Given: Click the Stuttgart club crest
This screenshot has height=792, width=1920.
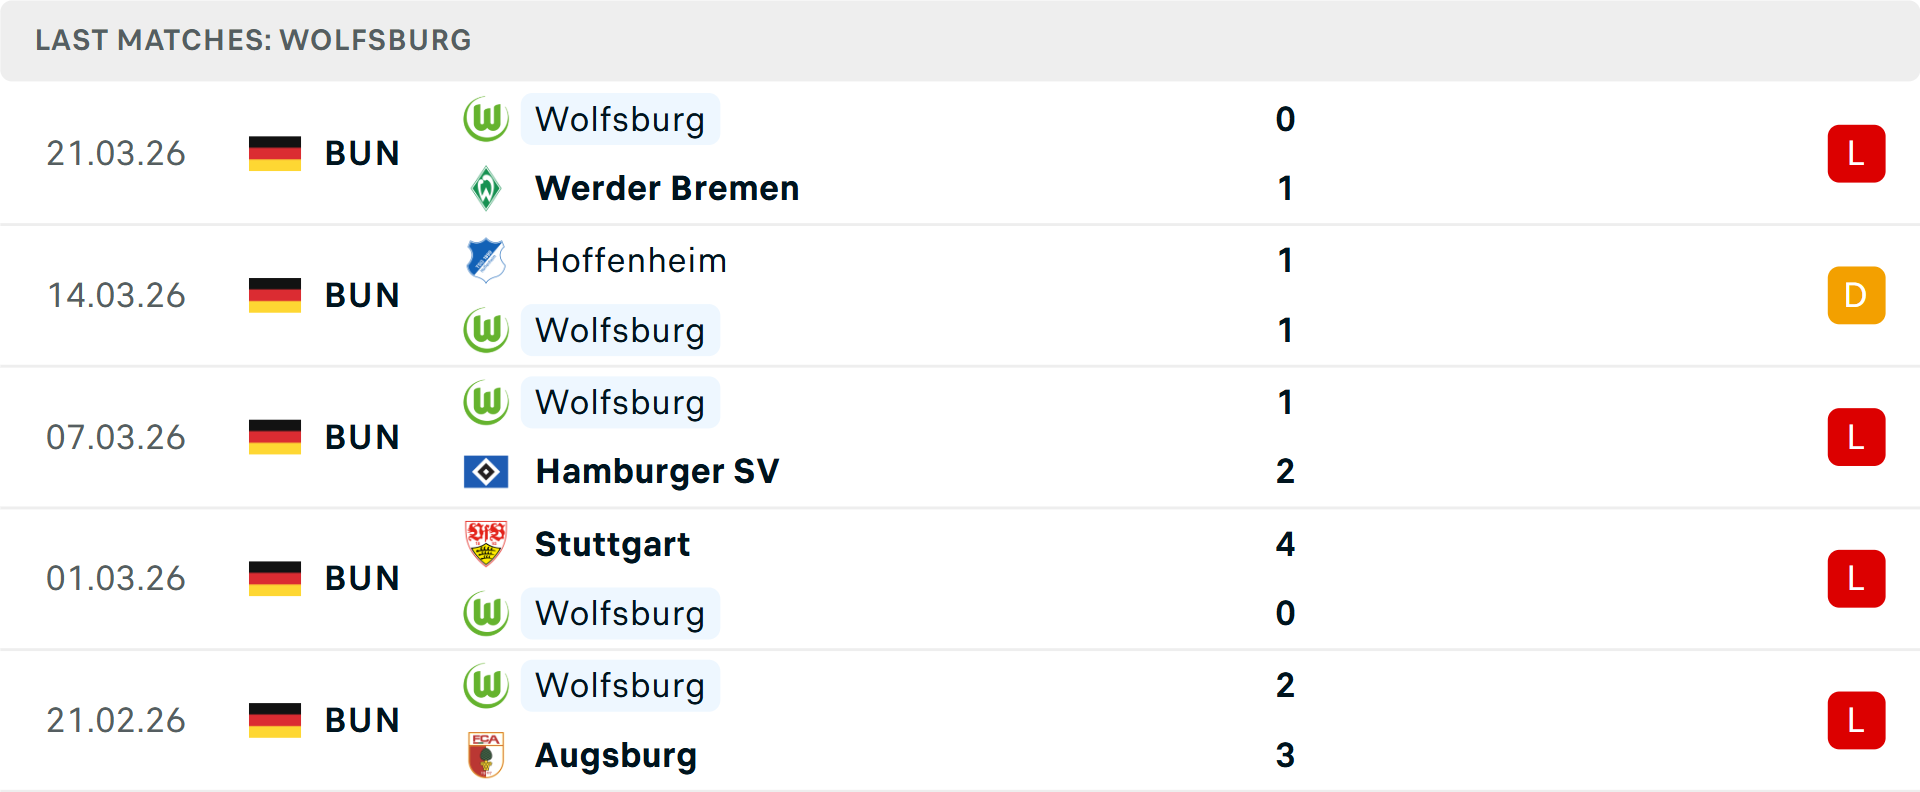Looking at the screenshot, I should (x=486, y=544).
